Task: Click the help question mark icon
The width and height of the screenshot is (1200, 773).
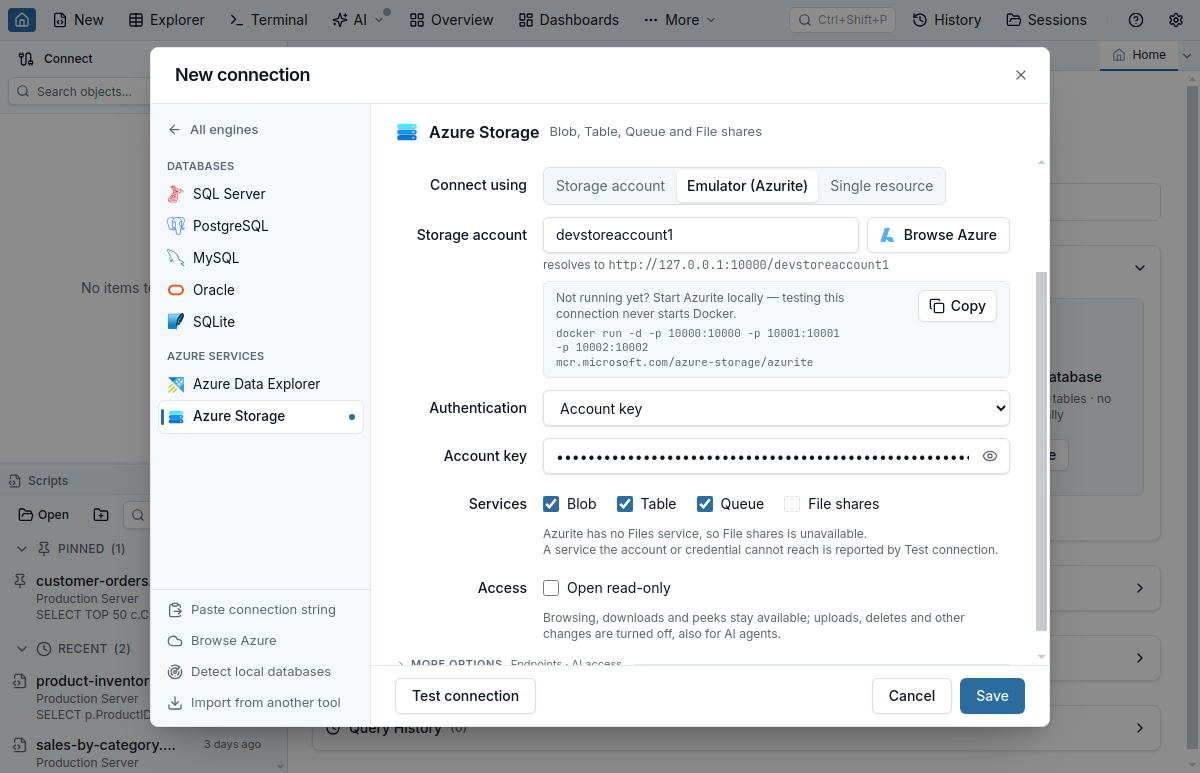Action: [1135, 19]
